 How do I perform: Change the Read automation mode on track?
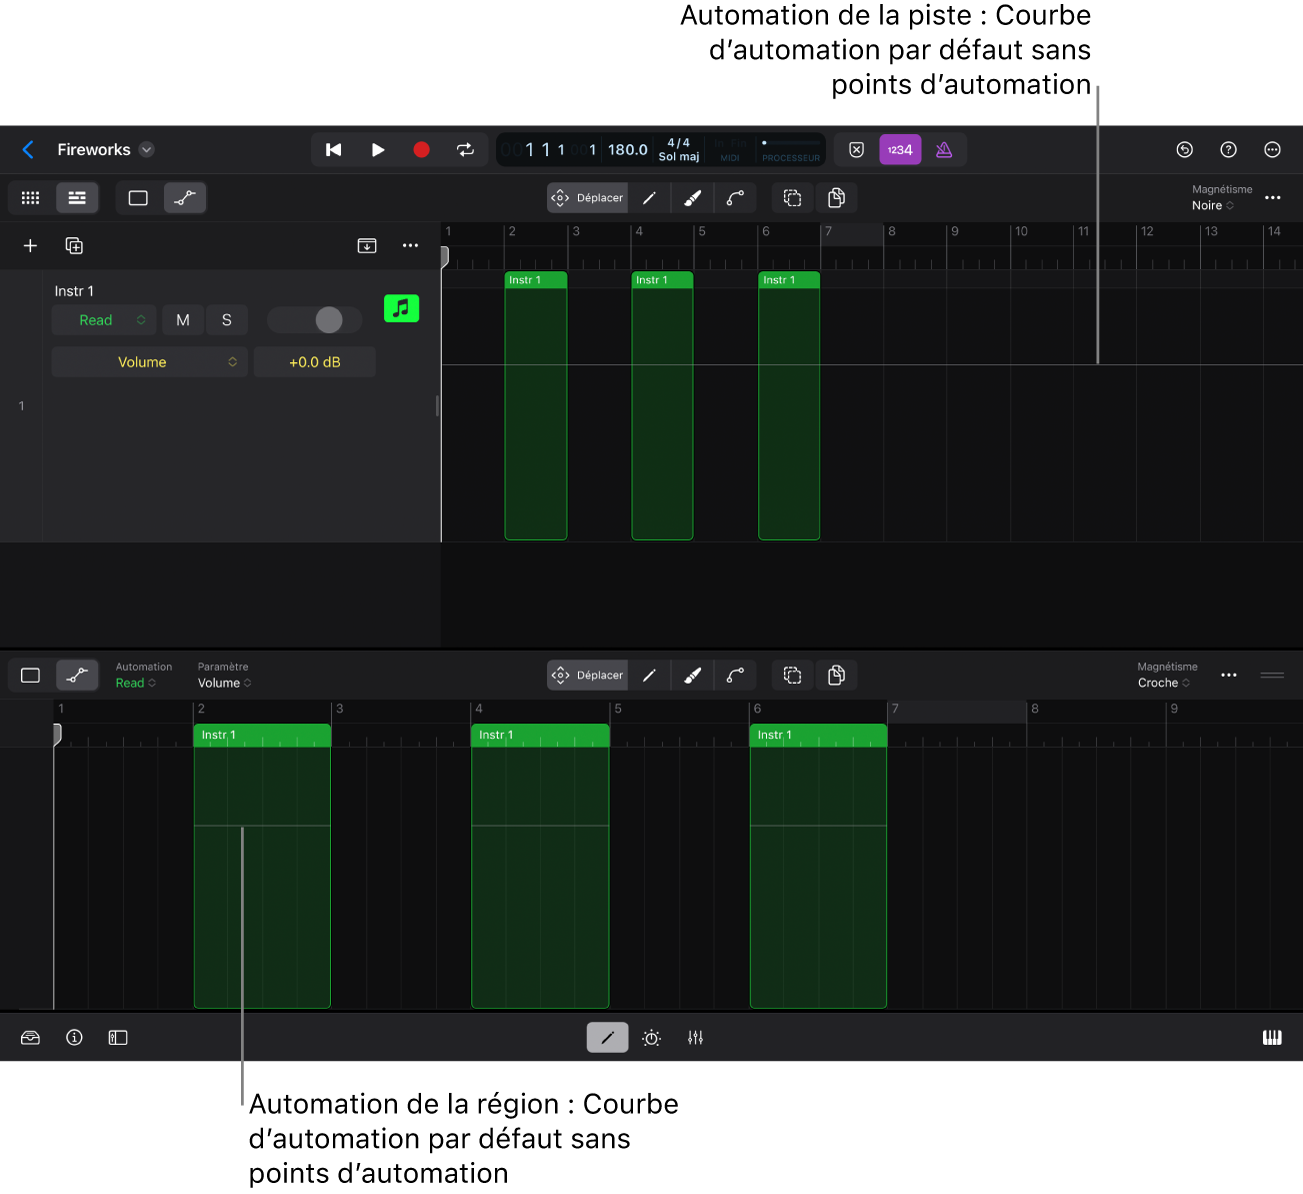click(104, 320)
